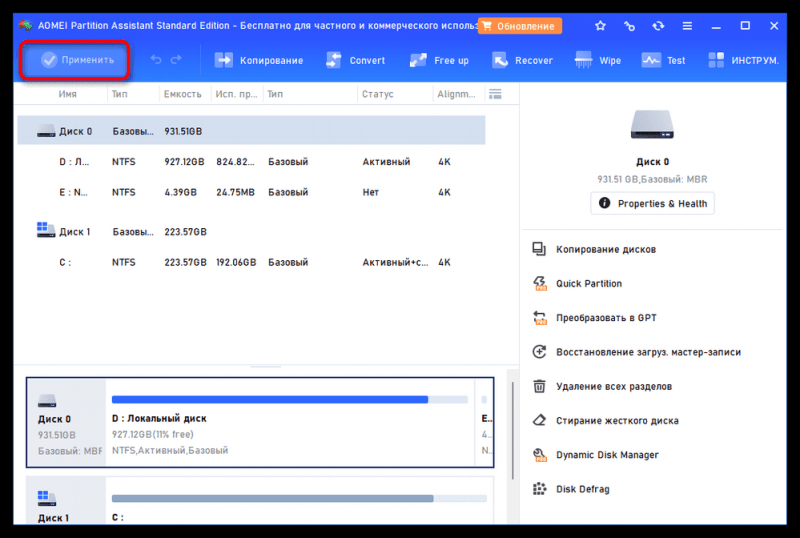This screenshot has height=538, width=800.
Task: Click the orange Обновление upgrade button
Action: [520, 26]
